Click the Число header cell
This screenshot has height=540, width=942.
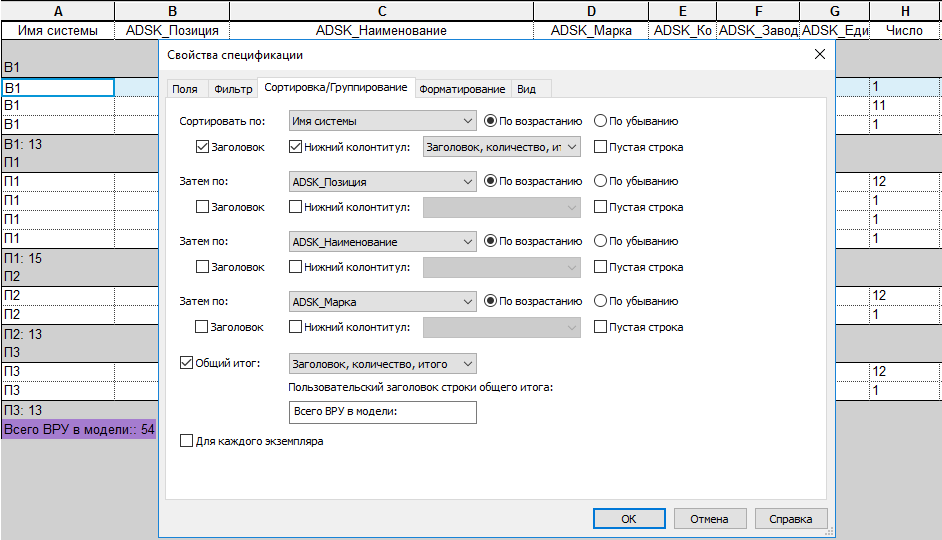click(x=905, y=31)
